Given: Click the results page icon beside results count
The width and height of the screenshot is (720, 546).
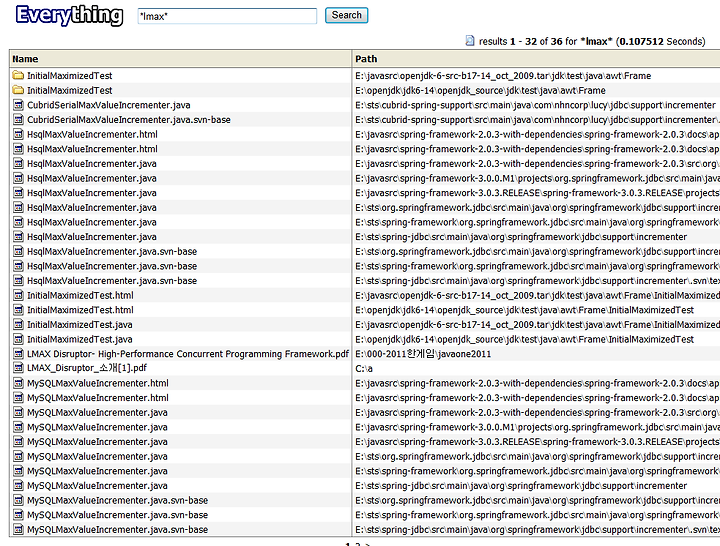Looking at the screenshot, I should pyautogui.click(x=470, y=41).
